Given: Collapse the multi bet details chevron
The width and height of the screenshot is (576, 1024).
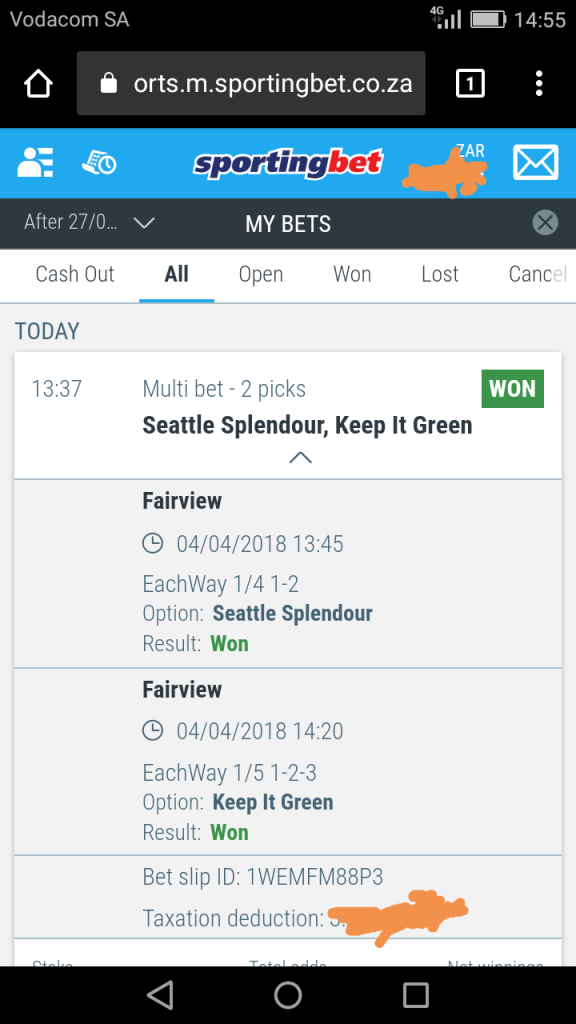Looking at the screenshot, I should tap(300, 458).
